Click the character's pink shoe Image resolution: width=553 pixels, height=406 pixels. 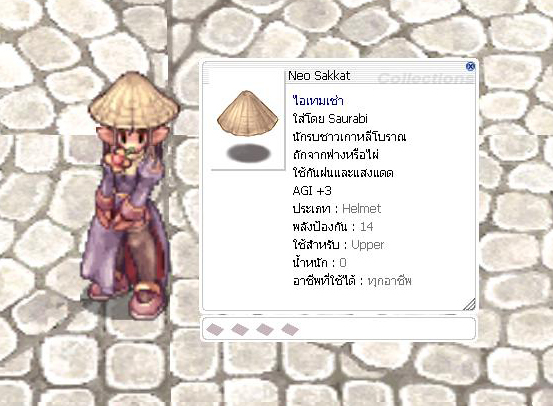click(x=145, y=299)
